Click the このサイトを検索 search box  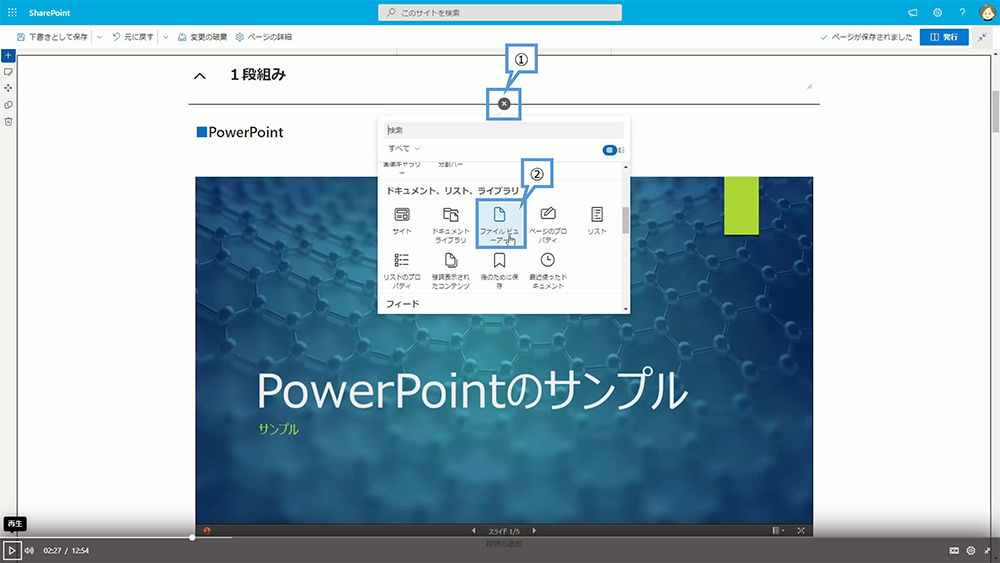pyautogui.click(x=500, y=12)
